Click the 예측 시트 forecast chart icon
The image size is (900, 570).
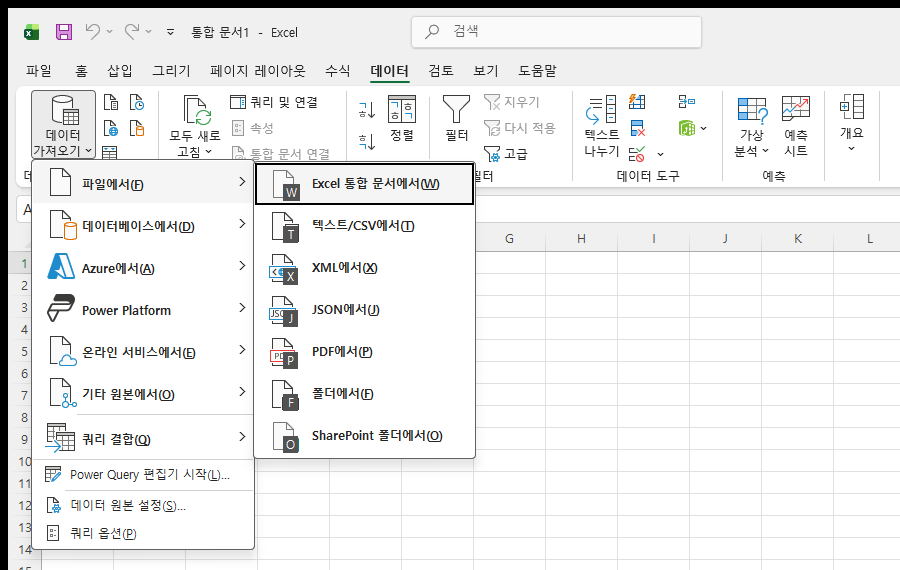(x=796, y=108)
